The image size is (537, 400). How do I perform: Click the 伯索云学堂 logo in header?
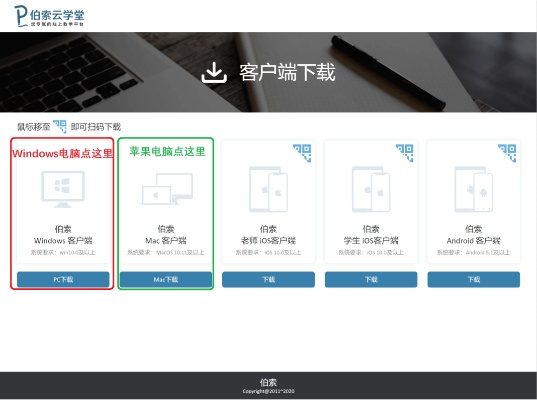[49, 16]
